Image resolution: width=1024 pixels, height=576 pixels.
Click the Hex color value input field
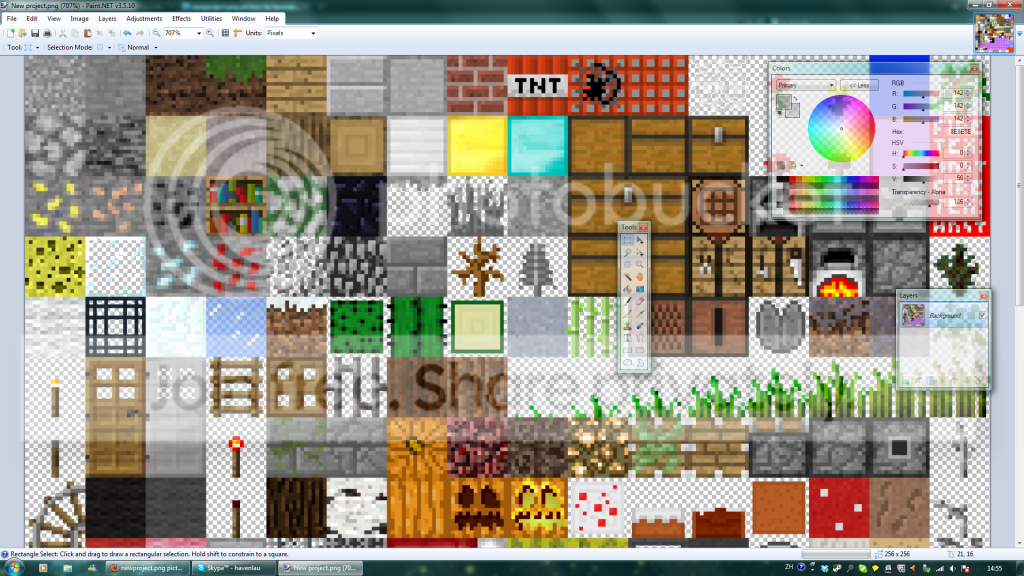tap(957, 132)
